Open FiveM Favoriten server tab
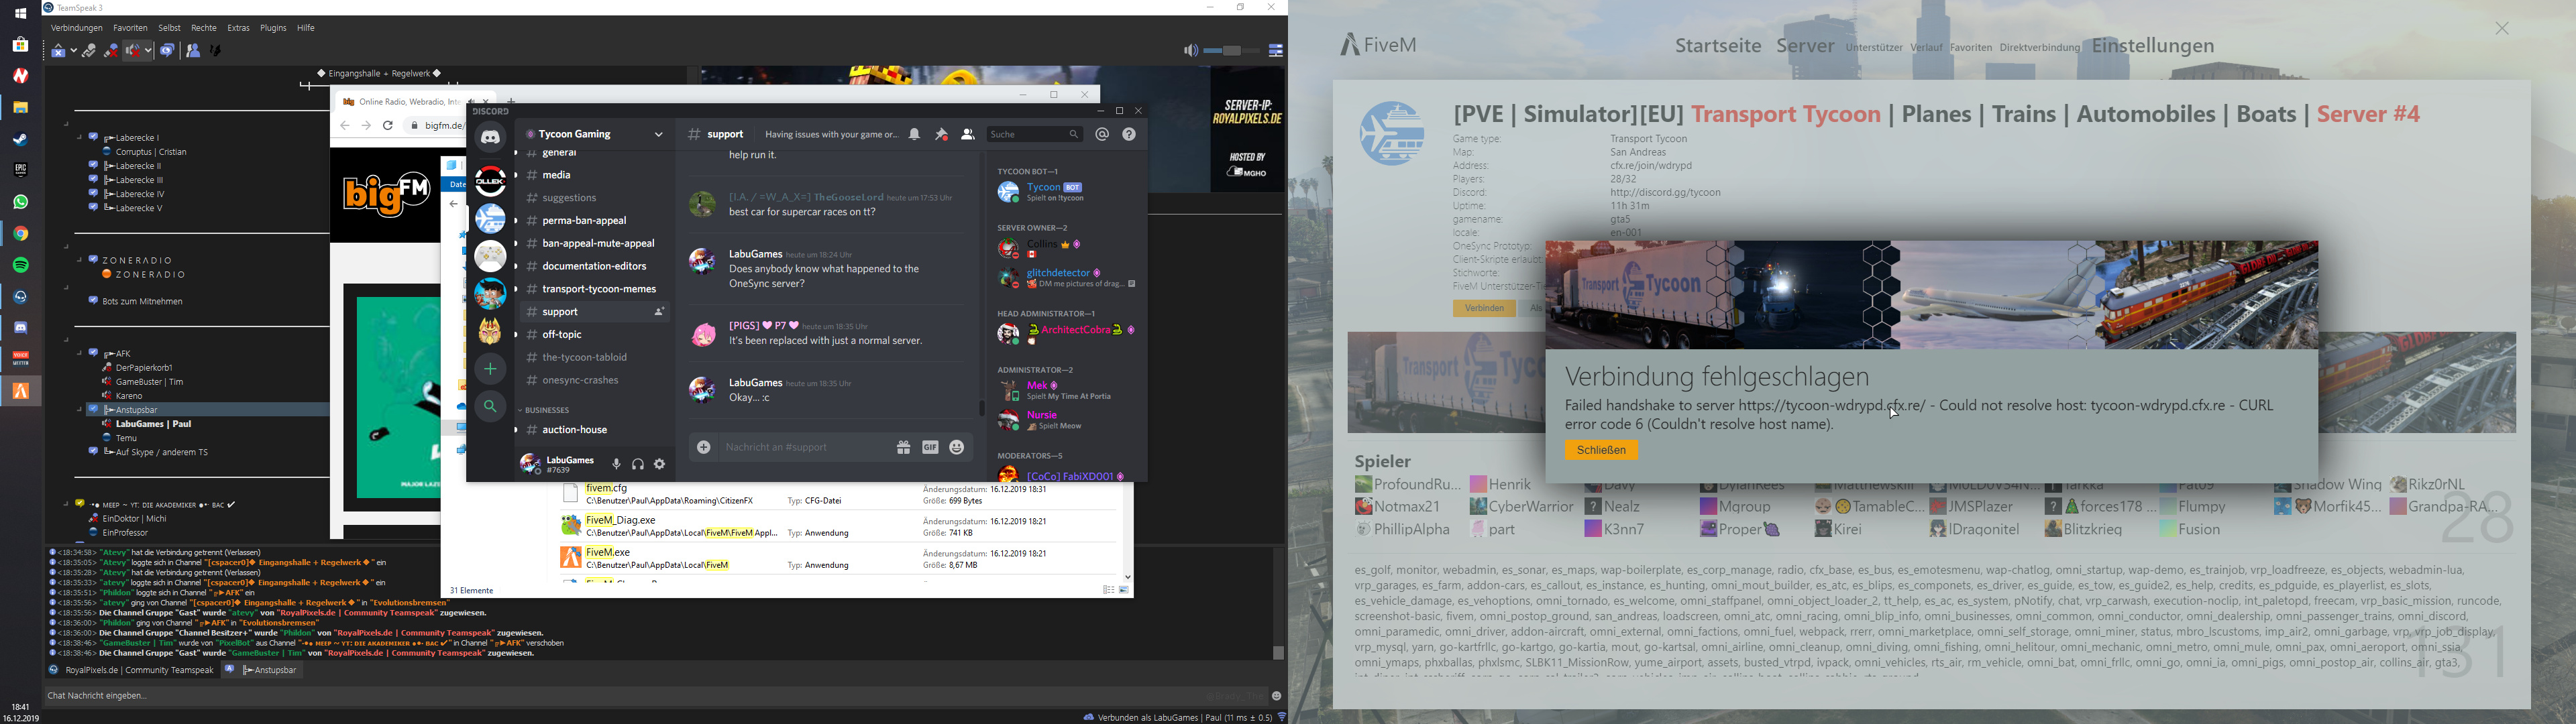 click(x=1971, y=48)
